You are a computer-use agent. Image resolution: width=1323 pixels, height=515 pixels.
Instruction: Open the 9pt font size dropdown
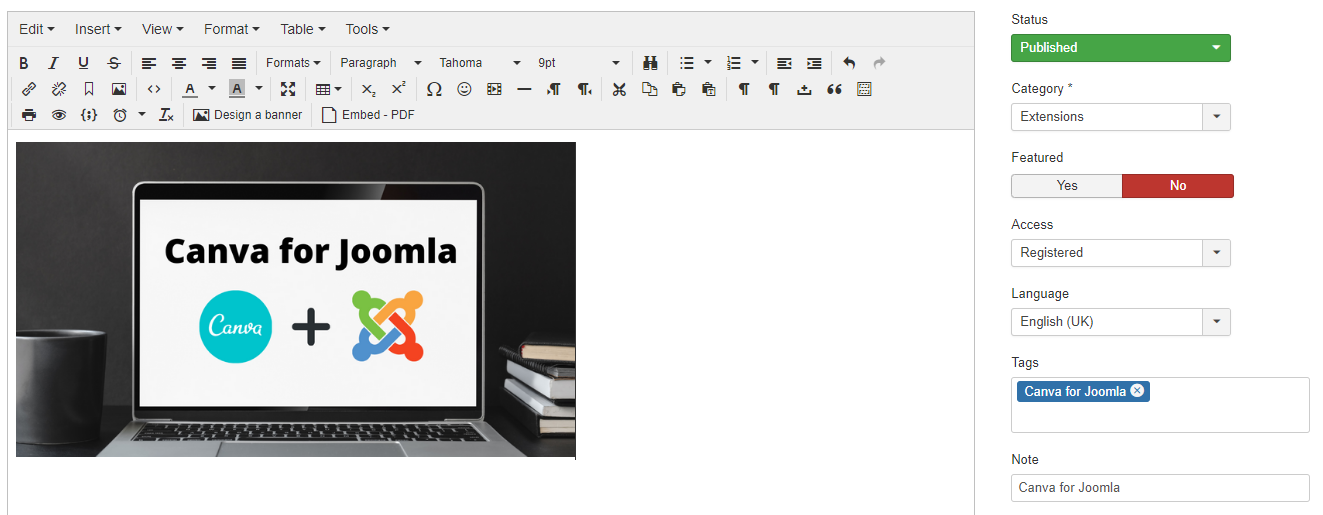(578, 63)
